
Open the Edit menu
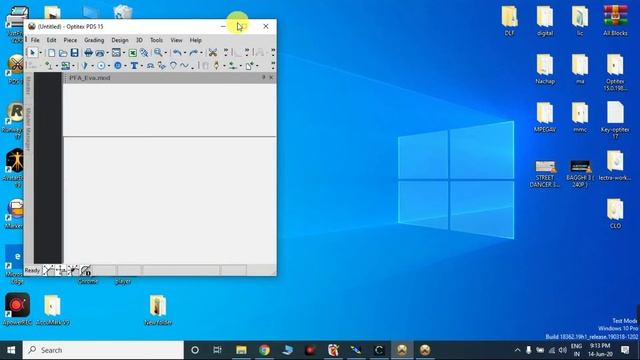point(51,40)
